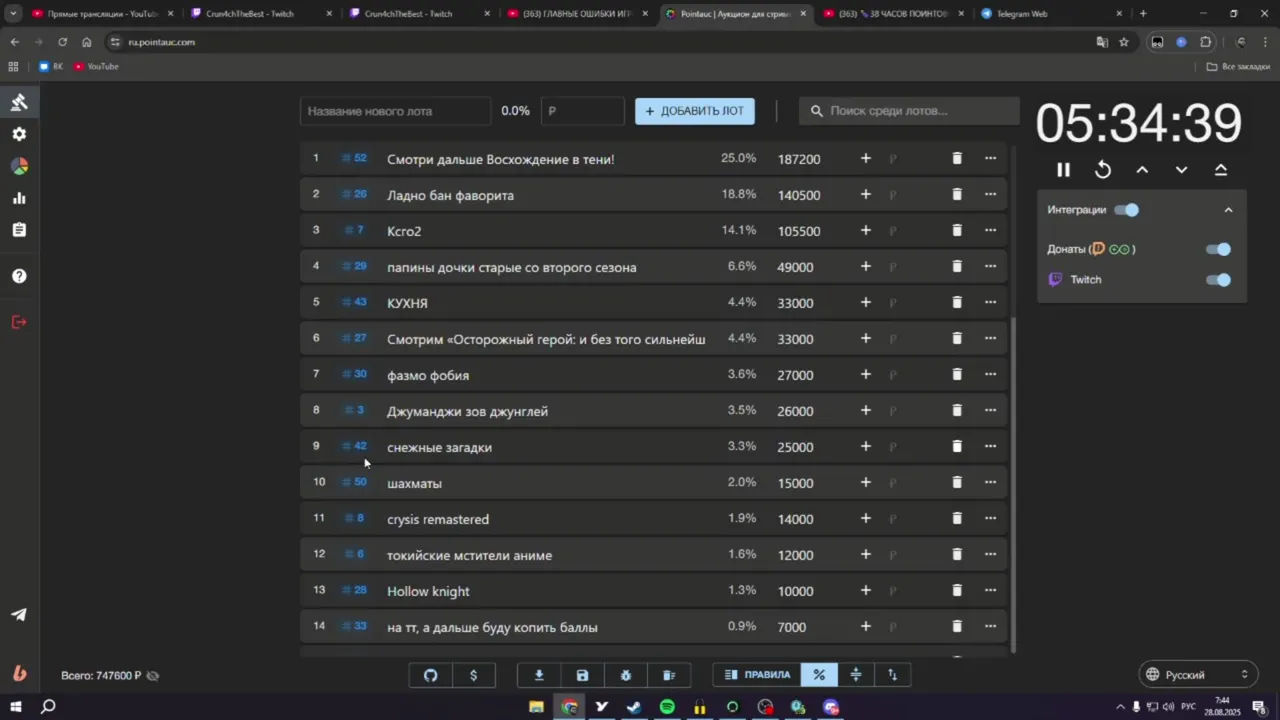Open settings gear in left sidebar
1280x720 pixels.
coord(19,134)
